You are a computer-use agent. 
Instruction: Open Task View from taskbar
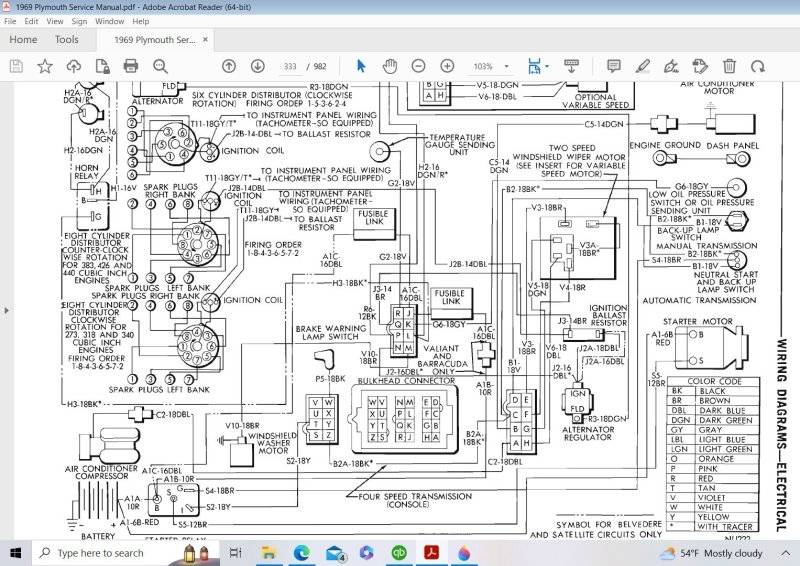tap(236, 553)
